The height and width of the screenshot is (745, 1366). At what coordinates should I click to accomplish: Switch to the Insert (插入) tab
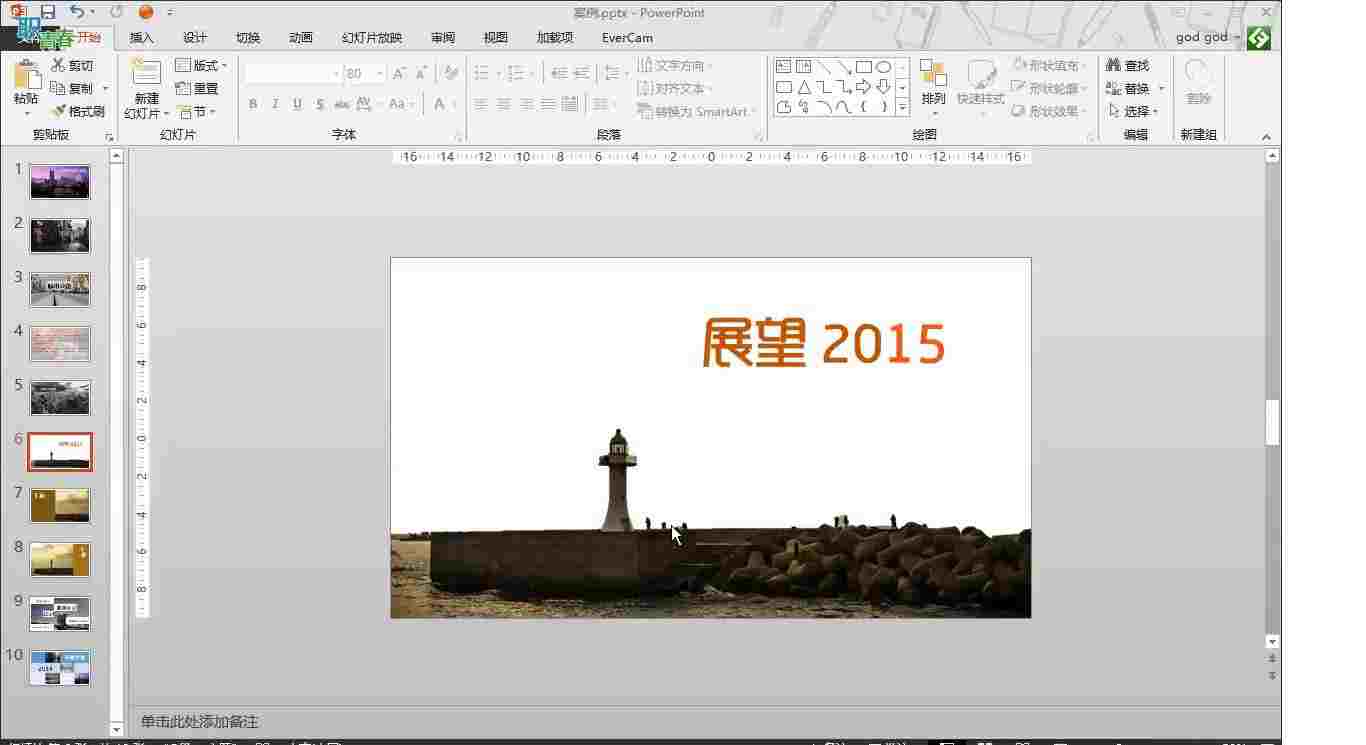(x=142, y=37)
